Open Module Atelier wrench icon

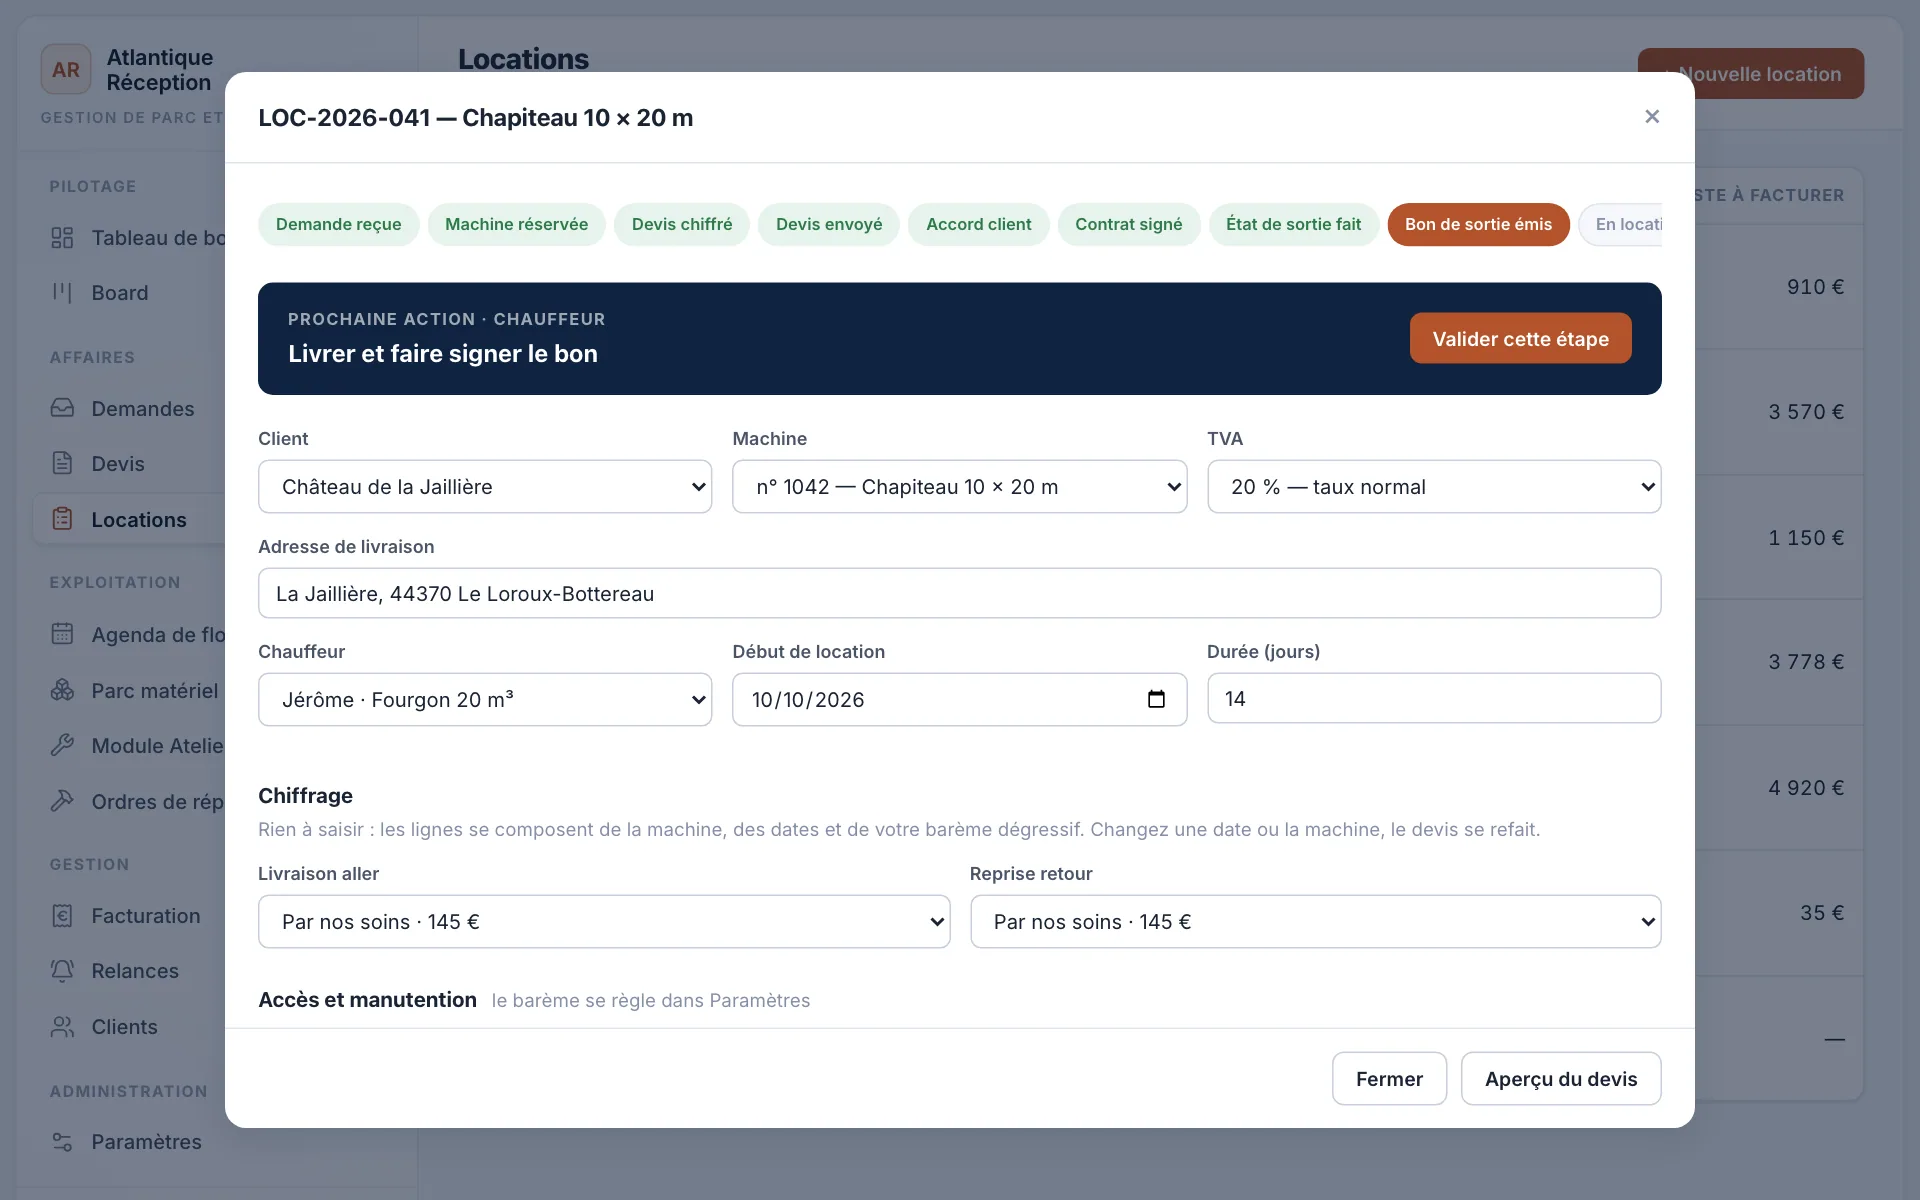(62, 745)
